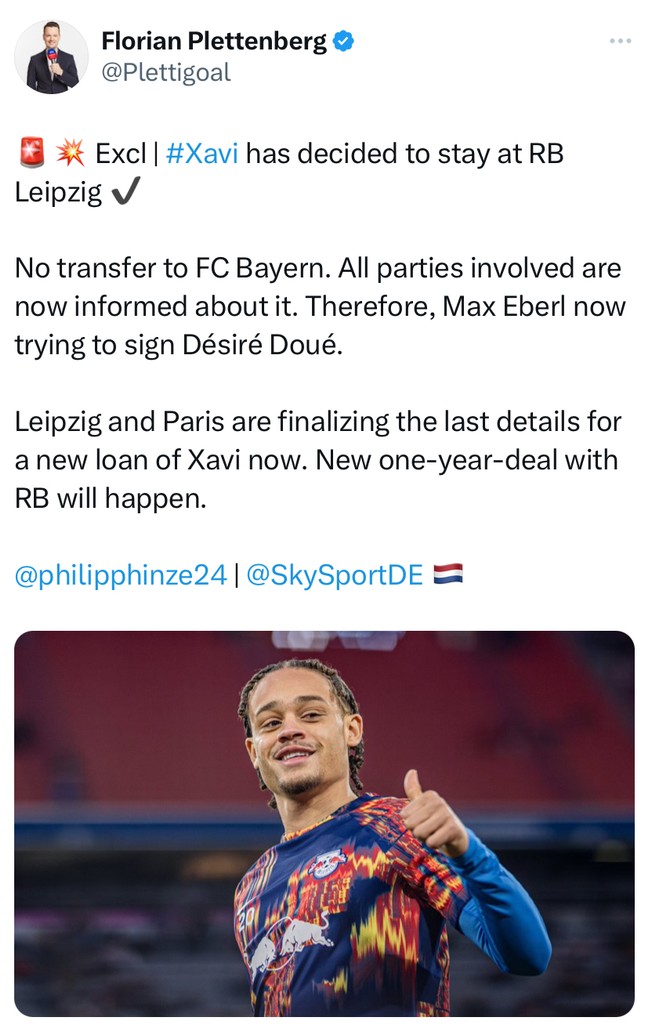Open the attached player photo
This screenshot has width=649, height=1024.
click(x=324, y=822)
